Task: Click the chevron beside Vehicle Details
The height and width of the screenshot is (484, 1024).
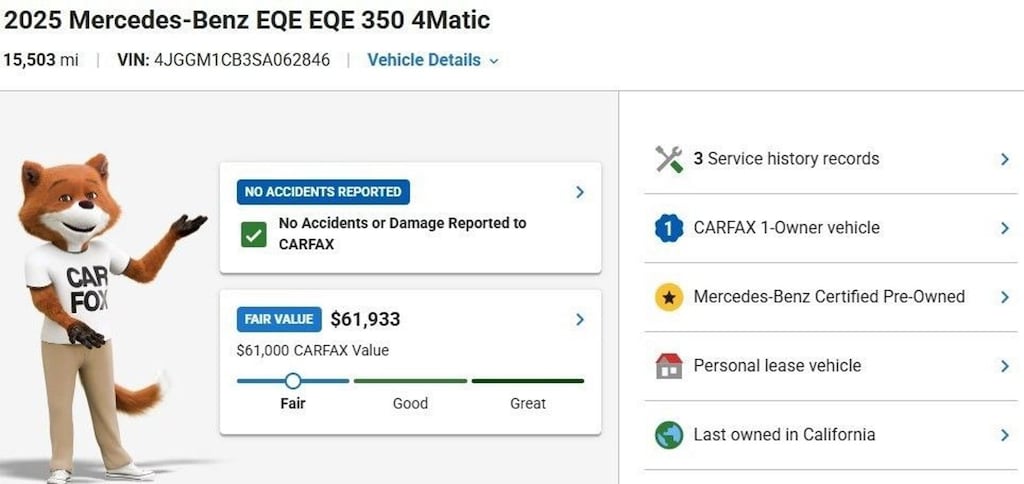Action: pyautogui.click(x=494, y=61)
